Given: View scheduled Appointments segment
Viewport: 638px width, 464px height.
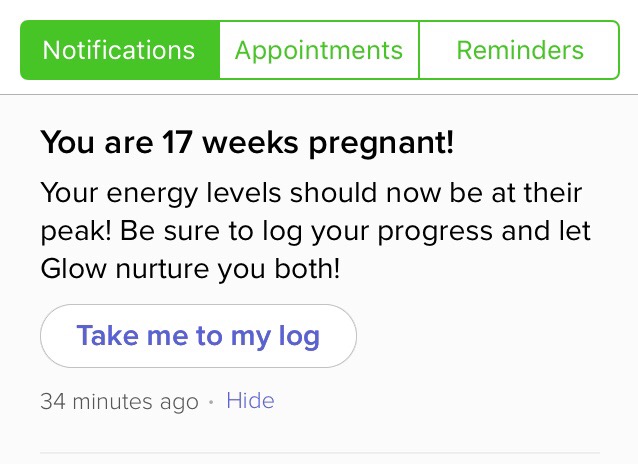Looking at the screenshot, I should [x=319, y=50].
